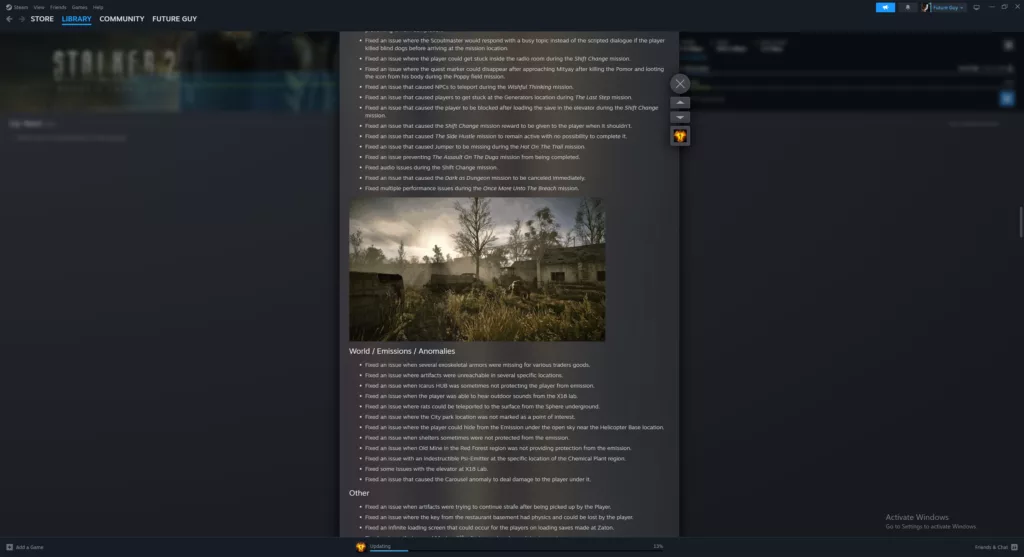Click the Carousel anomaly fix line
Viewport: 1024px width, 557px height.
pyautogui.click(x=477, y=479)
